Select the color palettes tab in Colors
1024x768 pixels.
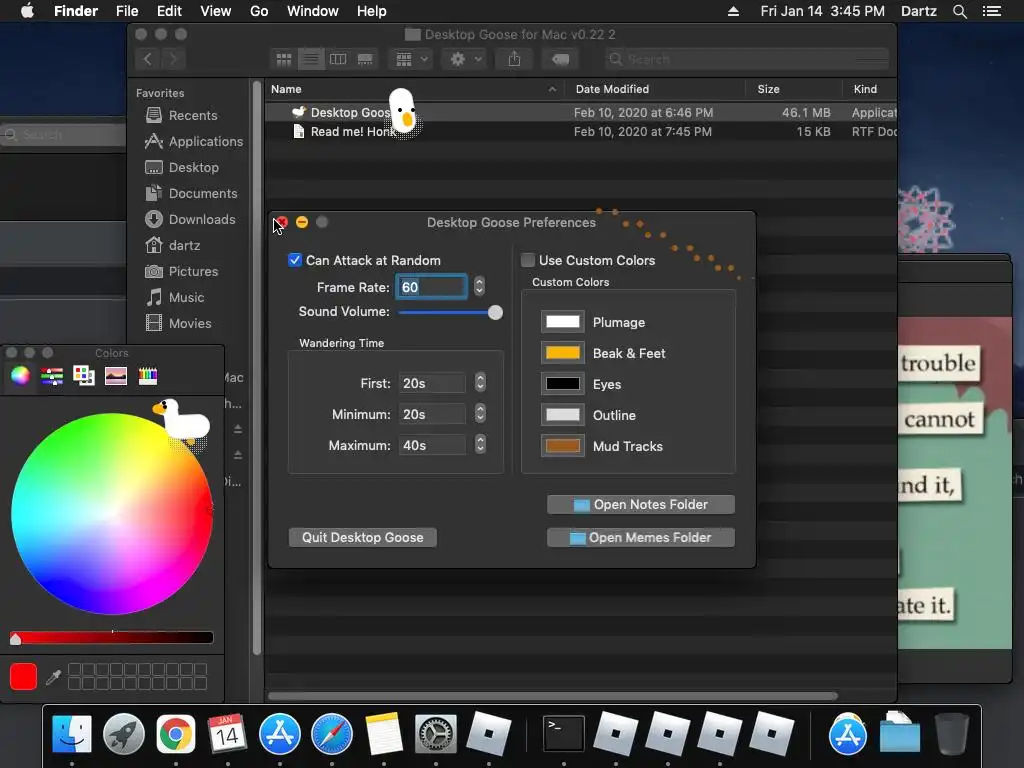84,376
